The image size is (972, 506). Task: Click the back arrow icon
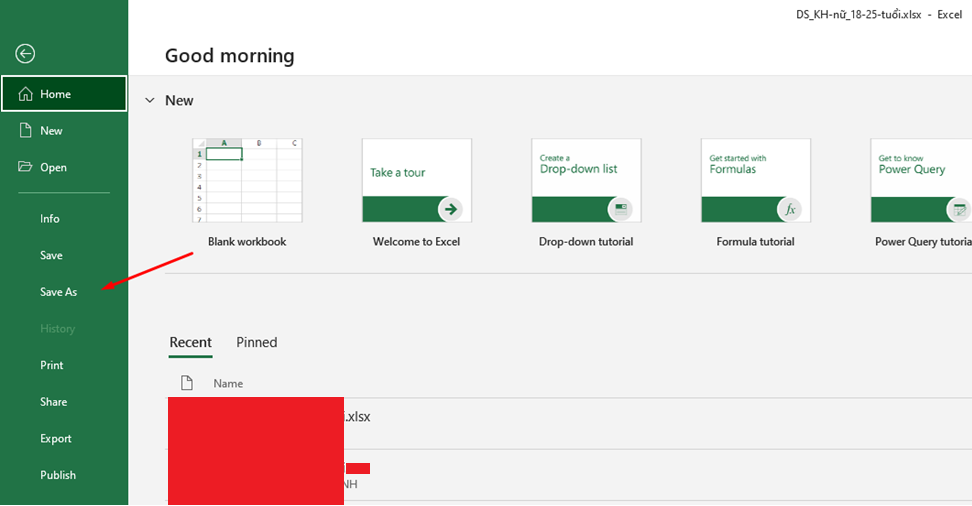tap(25, 54)
